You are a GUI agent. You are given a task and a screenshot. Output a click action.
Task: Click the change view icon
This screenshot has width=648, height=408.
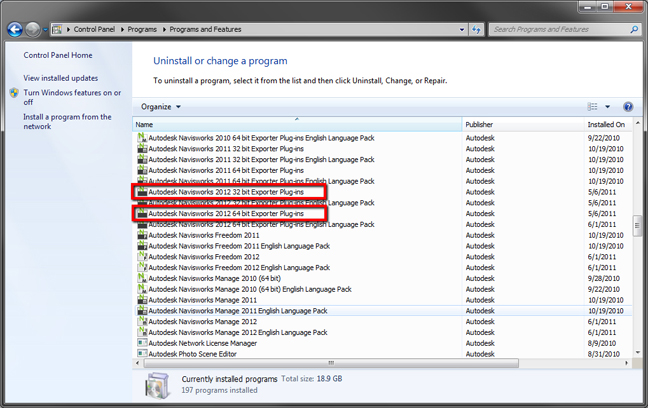[x=592, y=107]
